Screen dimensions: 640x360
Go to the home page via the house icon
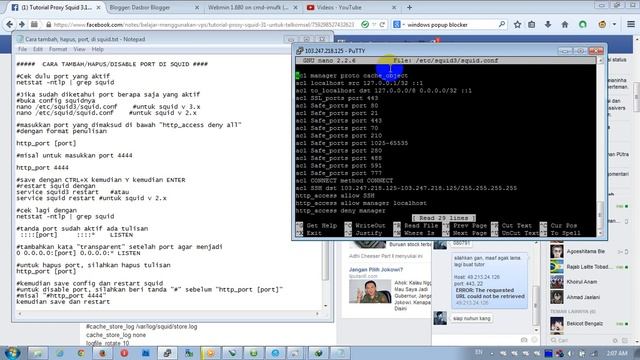565,24
